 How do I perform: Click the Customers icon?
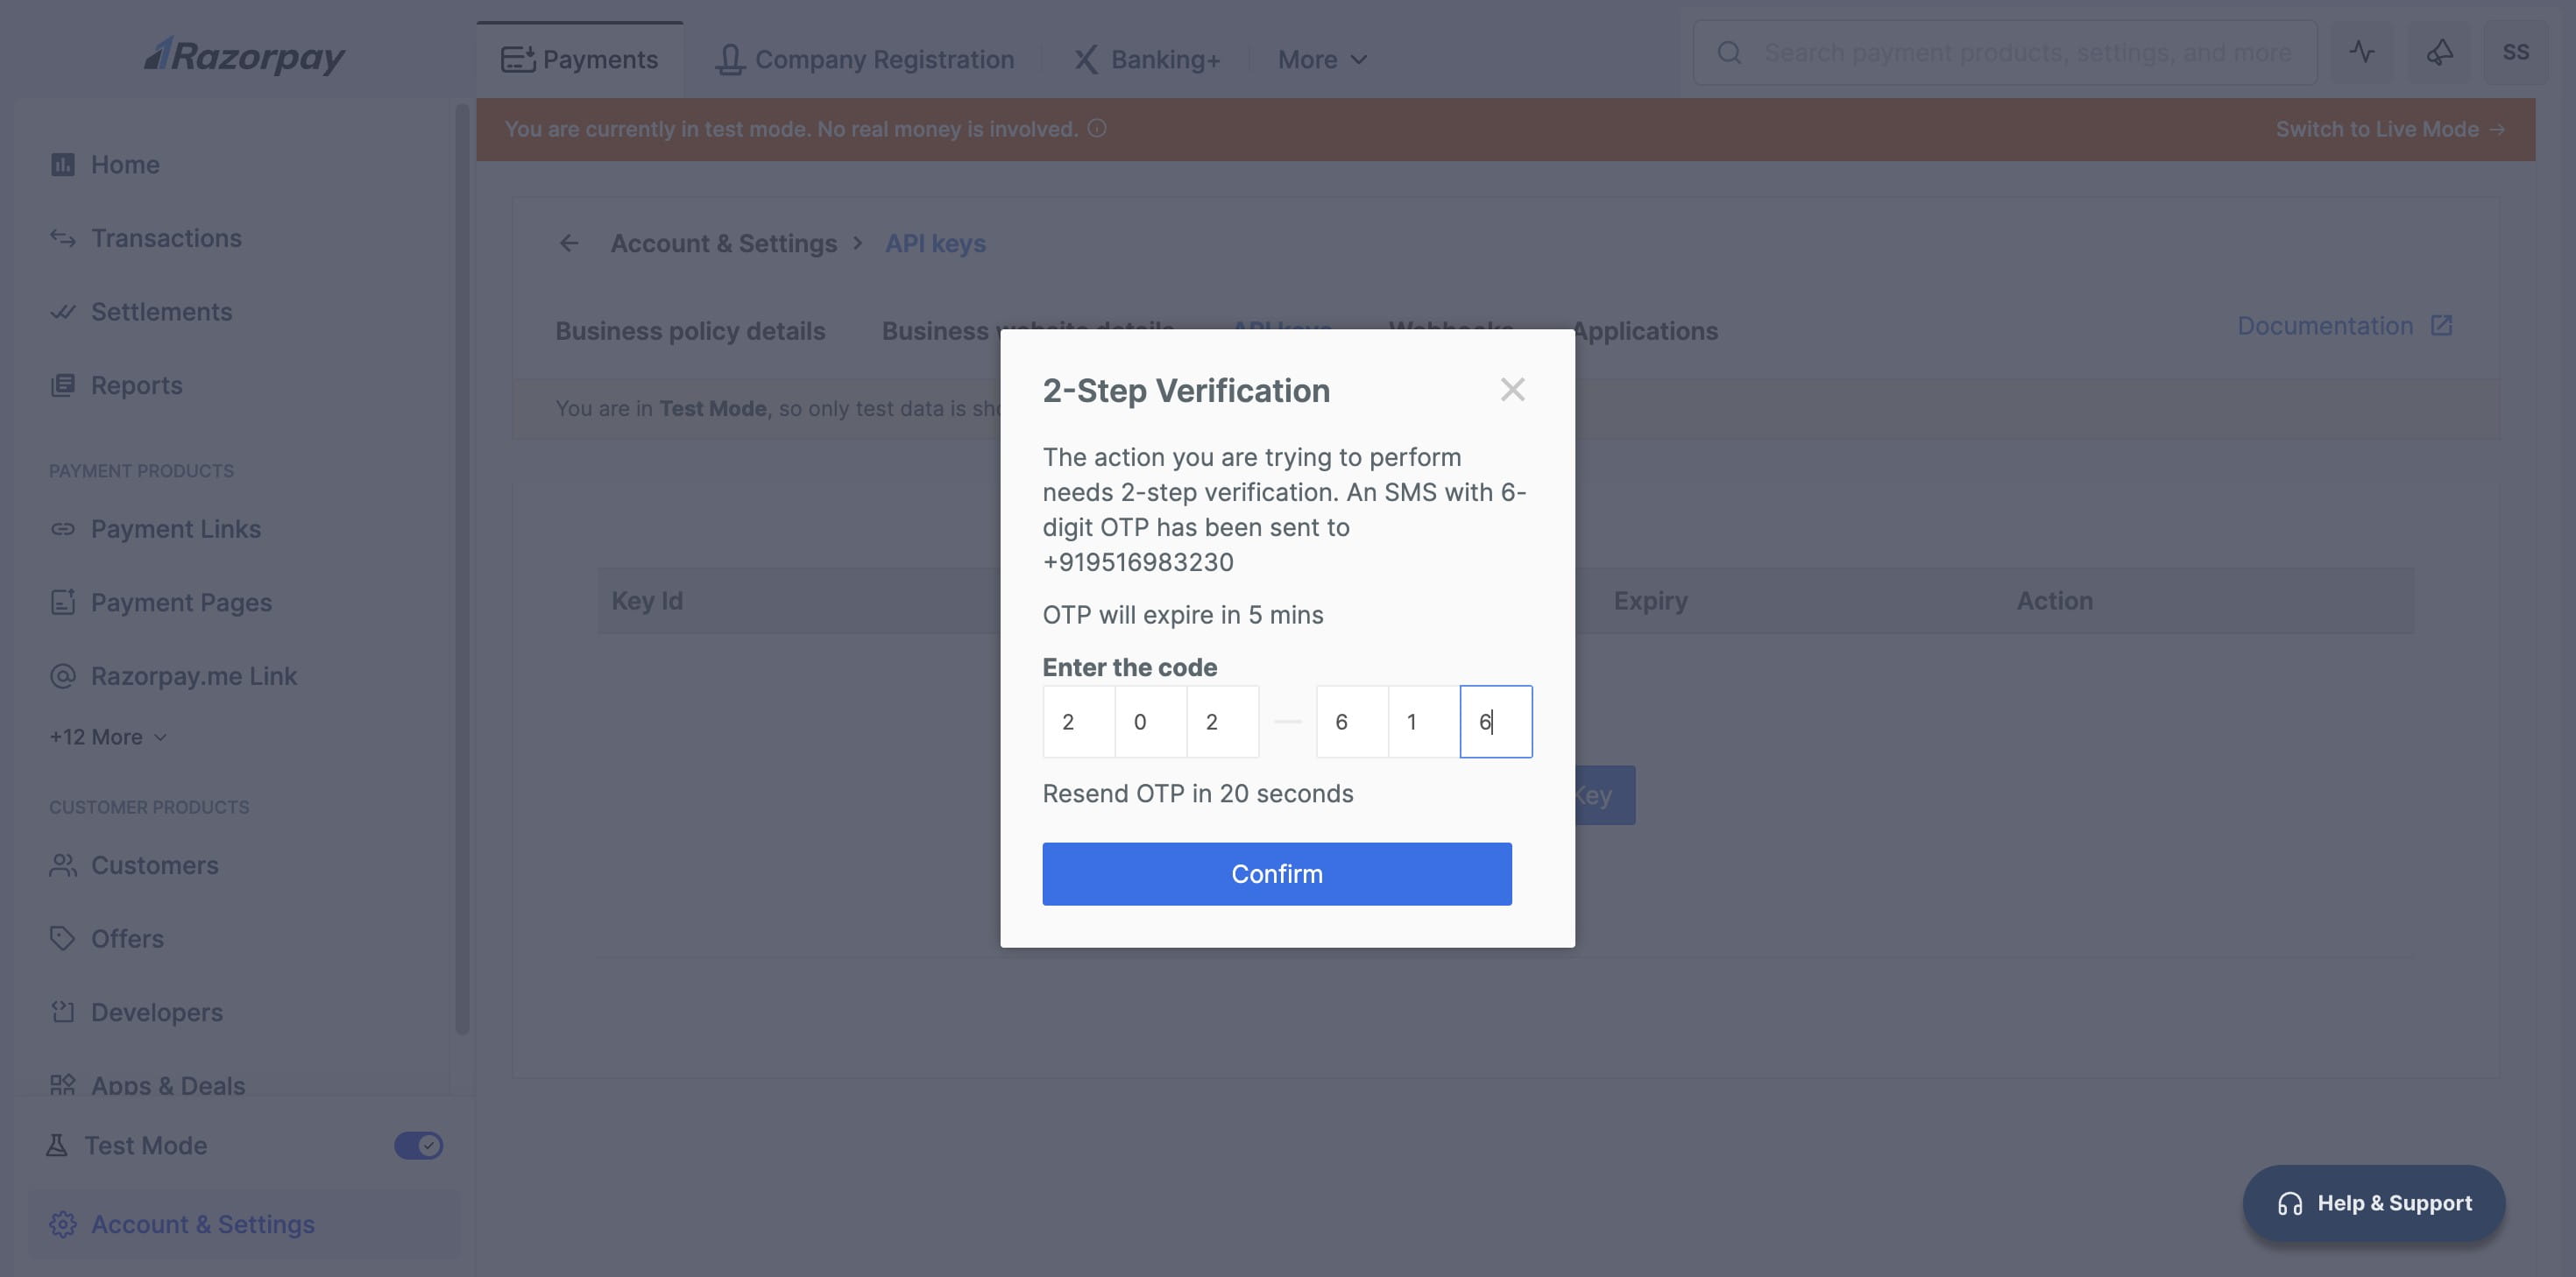(62, 865)
